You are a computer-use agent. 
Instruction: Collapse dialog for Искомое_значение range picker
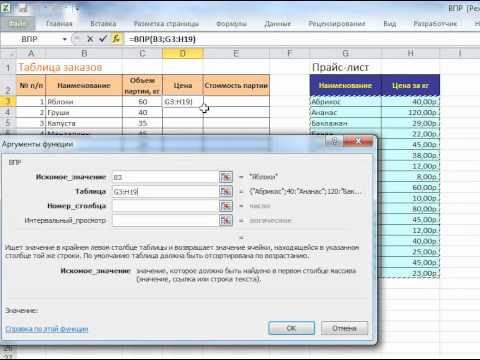pyautogui.click(x=226, y=177)
